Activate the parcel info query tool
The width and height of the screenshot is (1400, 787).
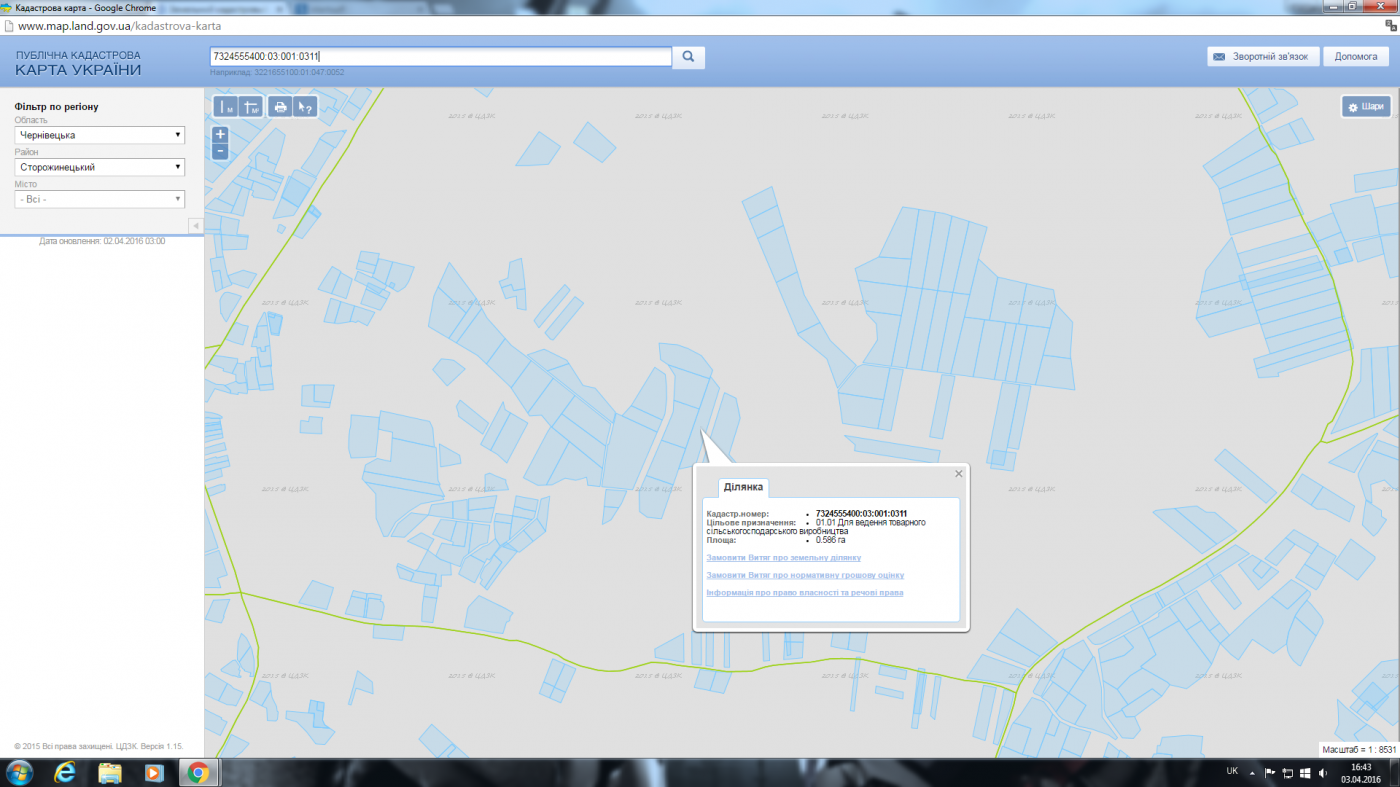tap(306, 107)
